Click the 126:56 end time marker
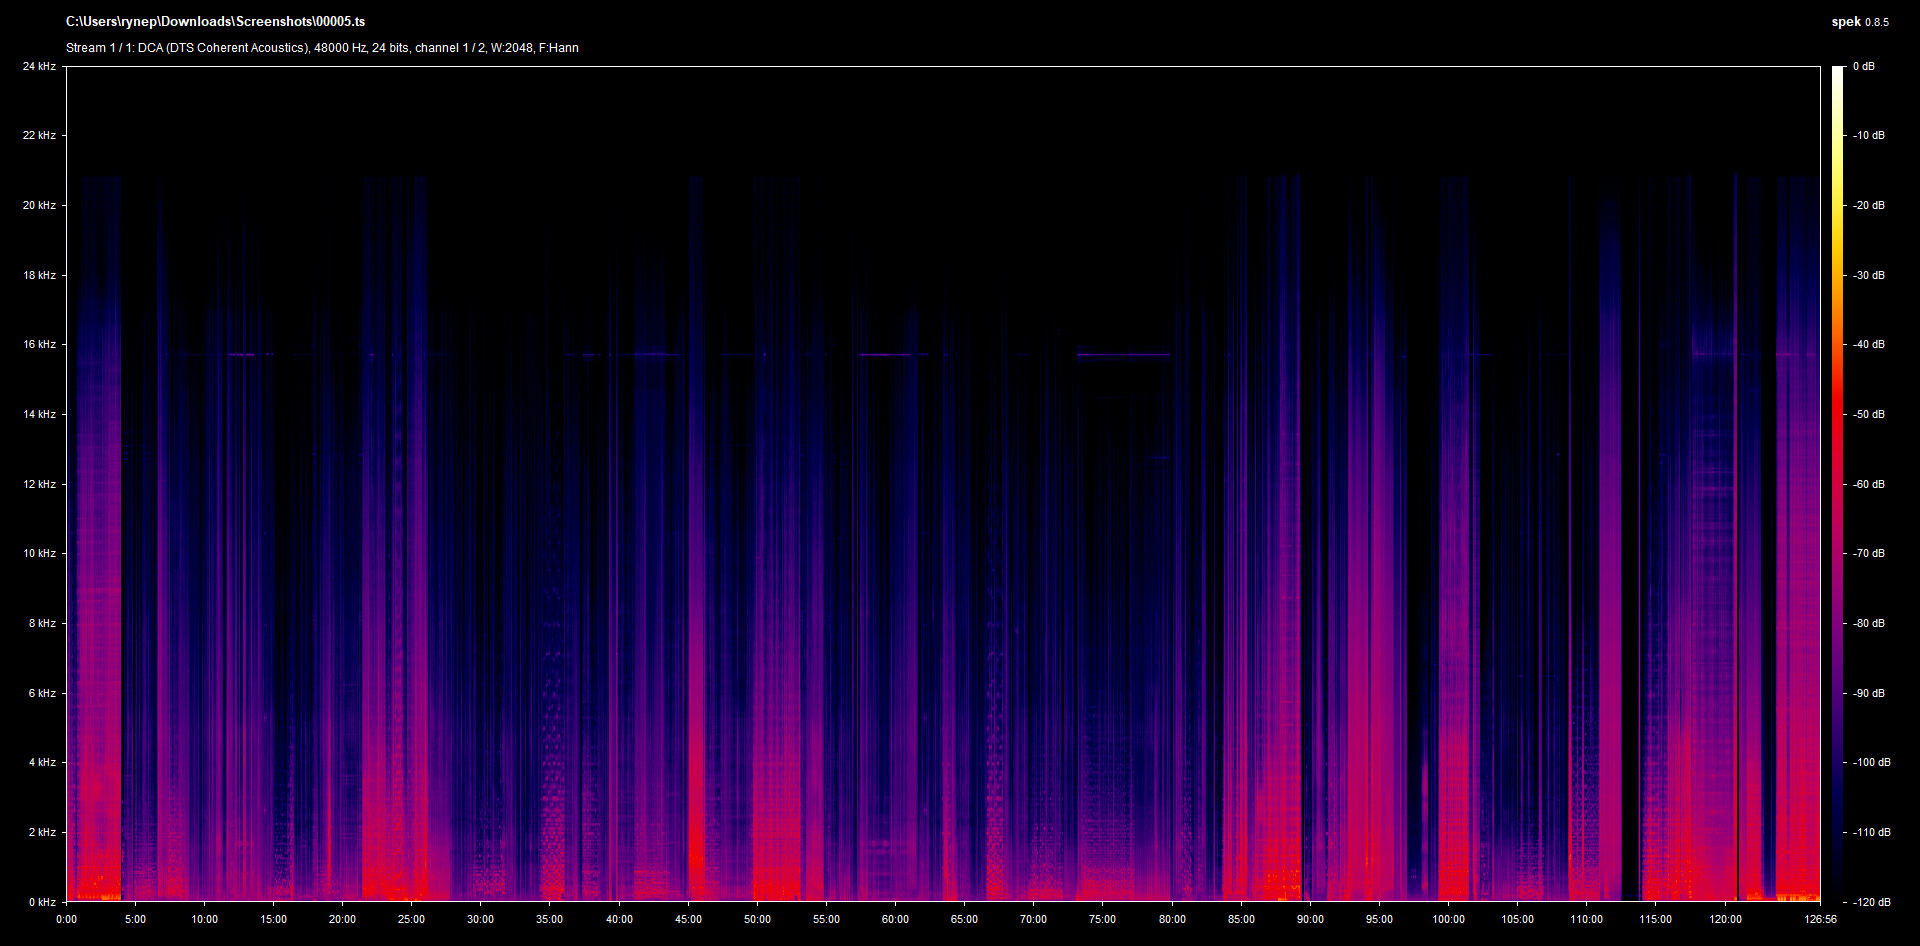1920x946 pixels. [x=1820, y=919]
